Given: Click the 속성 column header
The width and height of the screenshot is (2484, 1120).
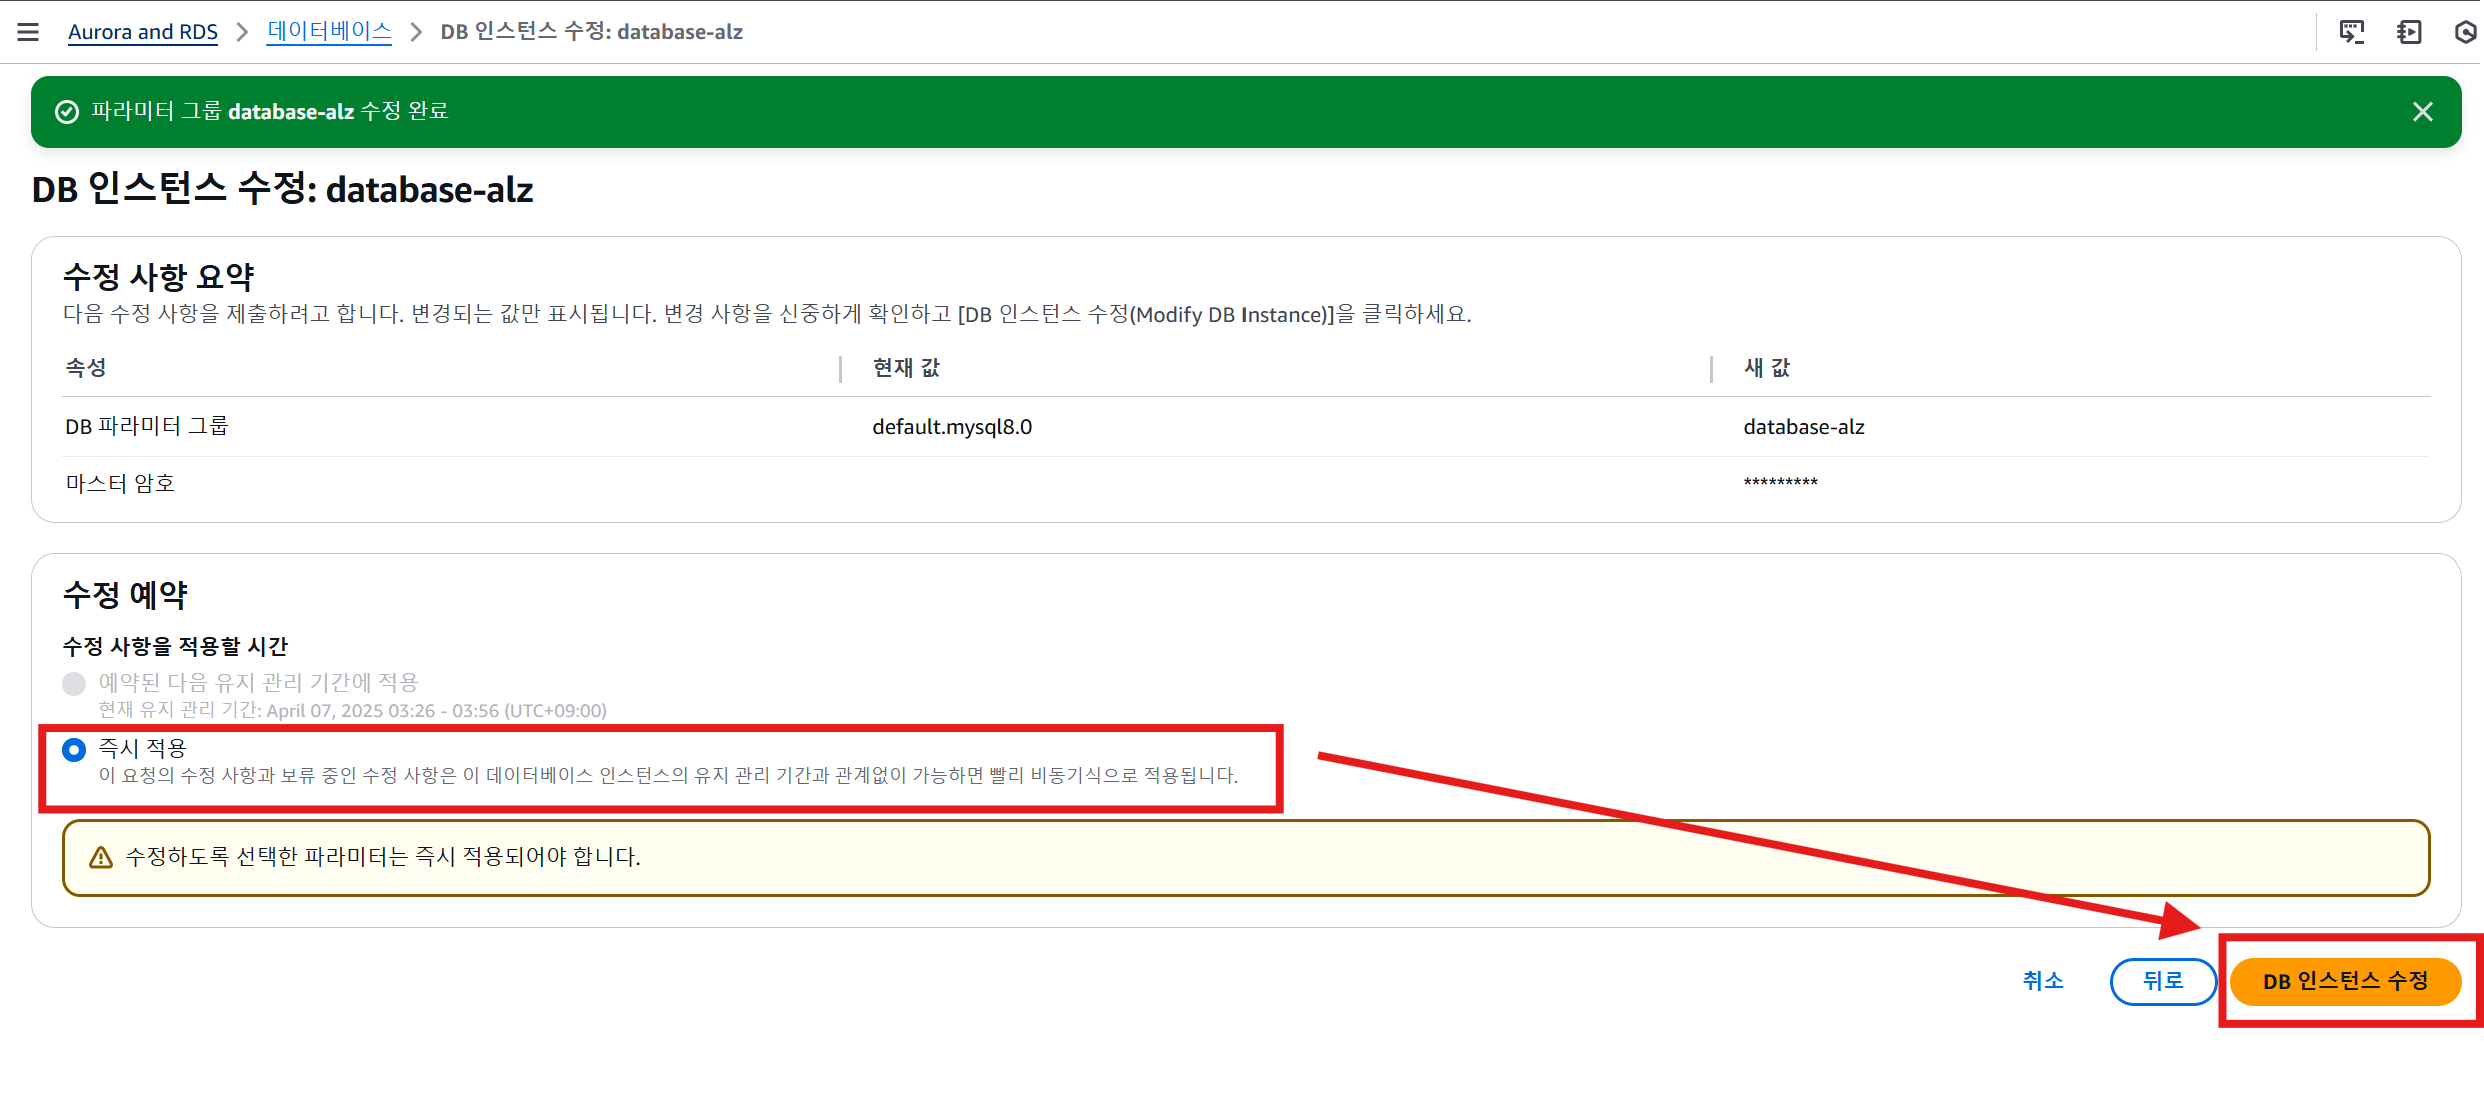Looking at the screenshot, I should click(x=86, y=368).
